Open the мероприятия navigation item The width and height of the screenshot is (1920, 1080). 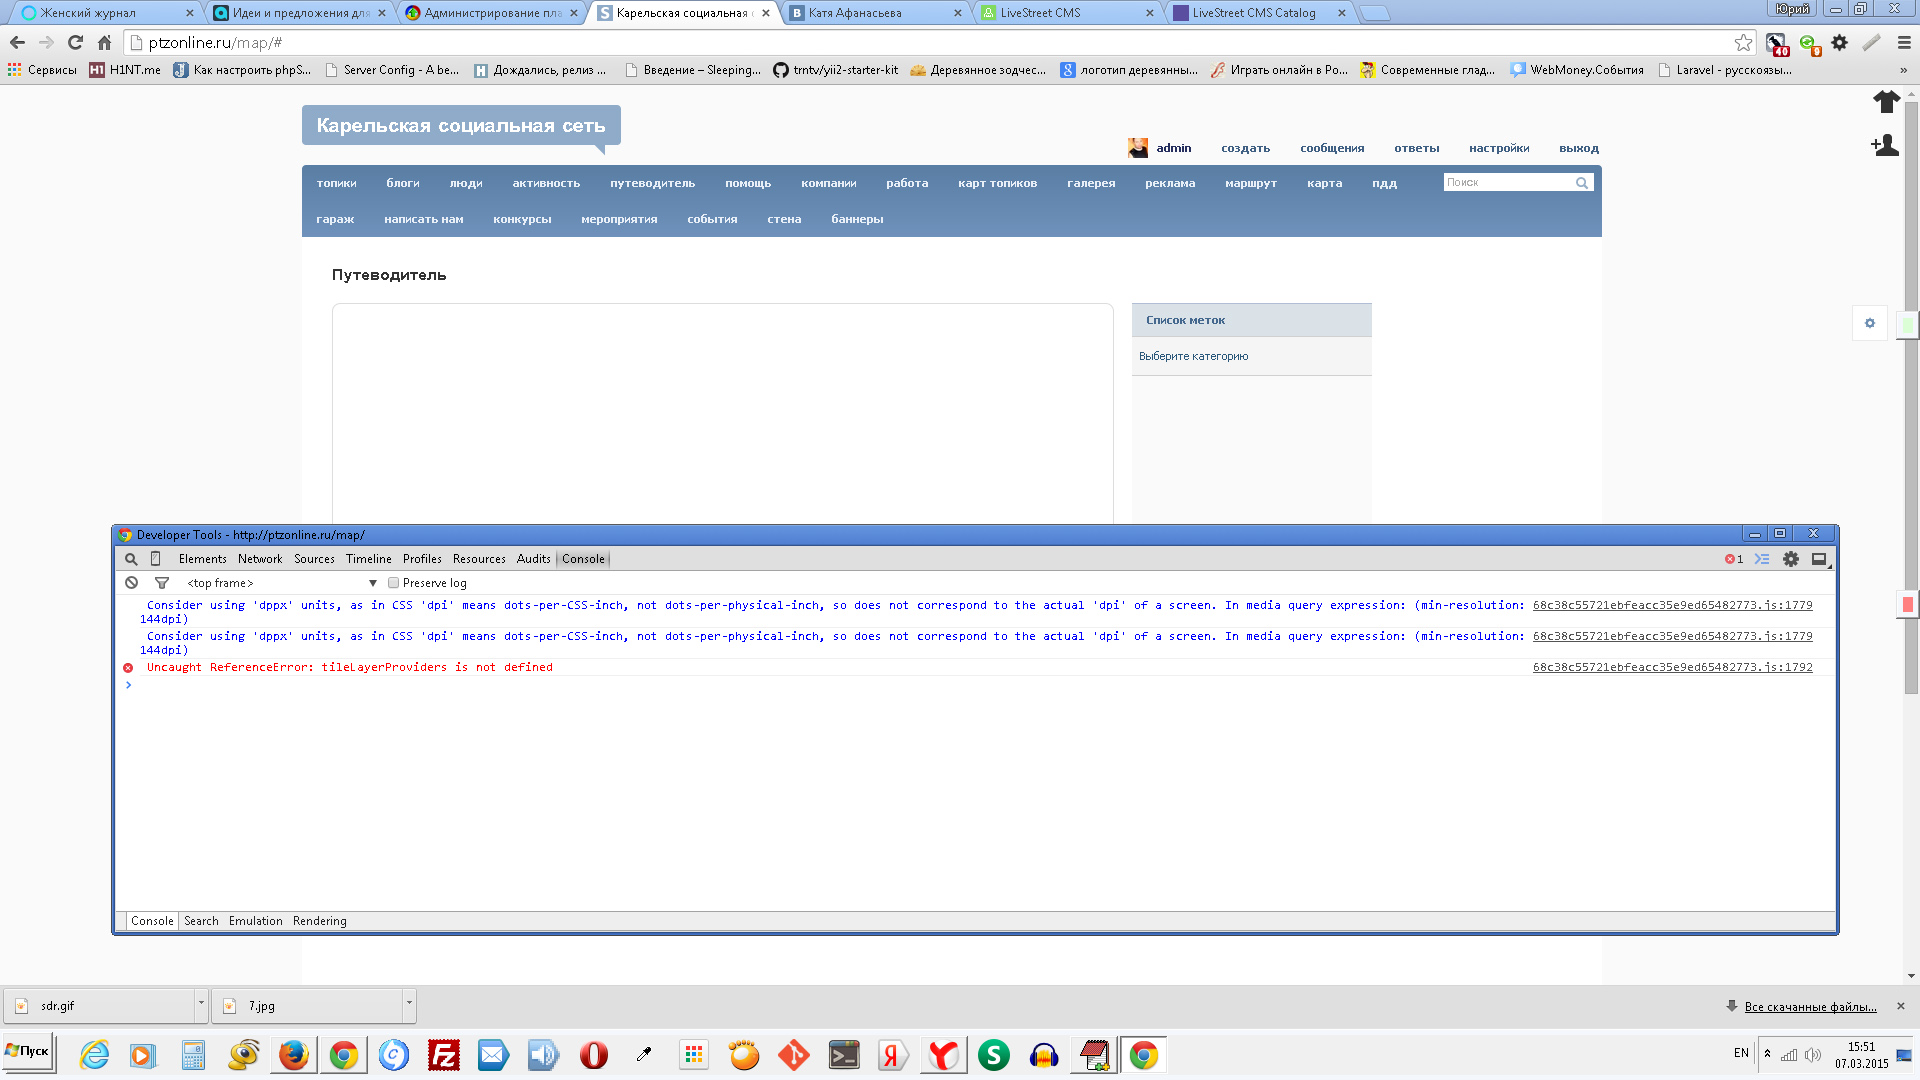(x=619, y=219)
